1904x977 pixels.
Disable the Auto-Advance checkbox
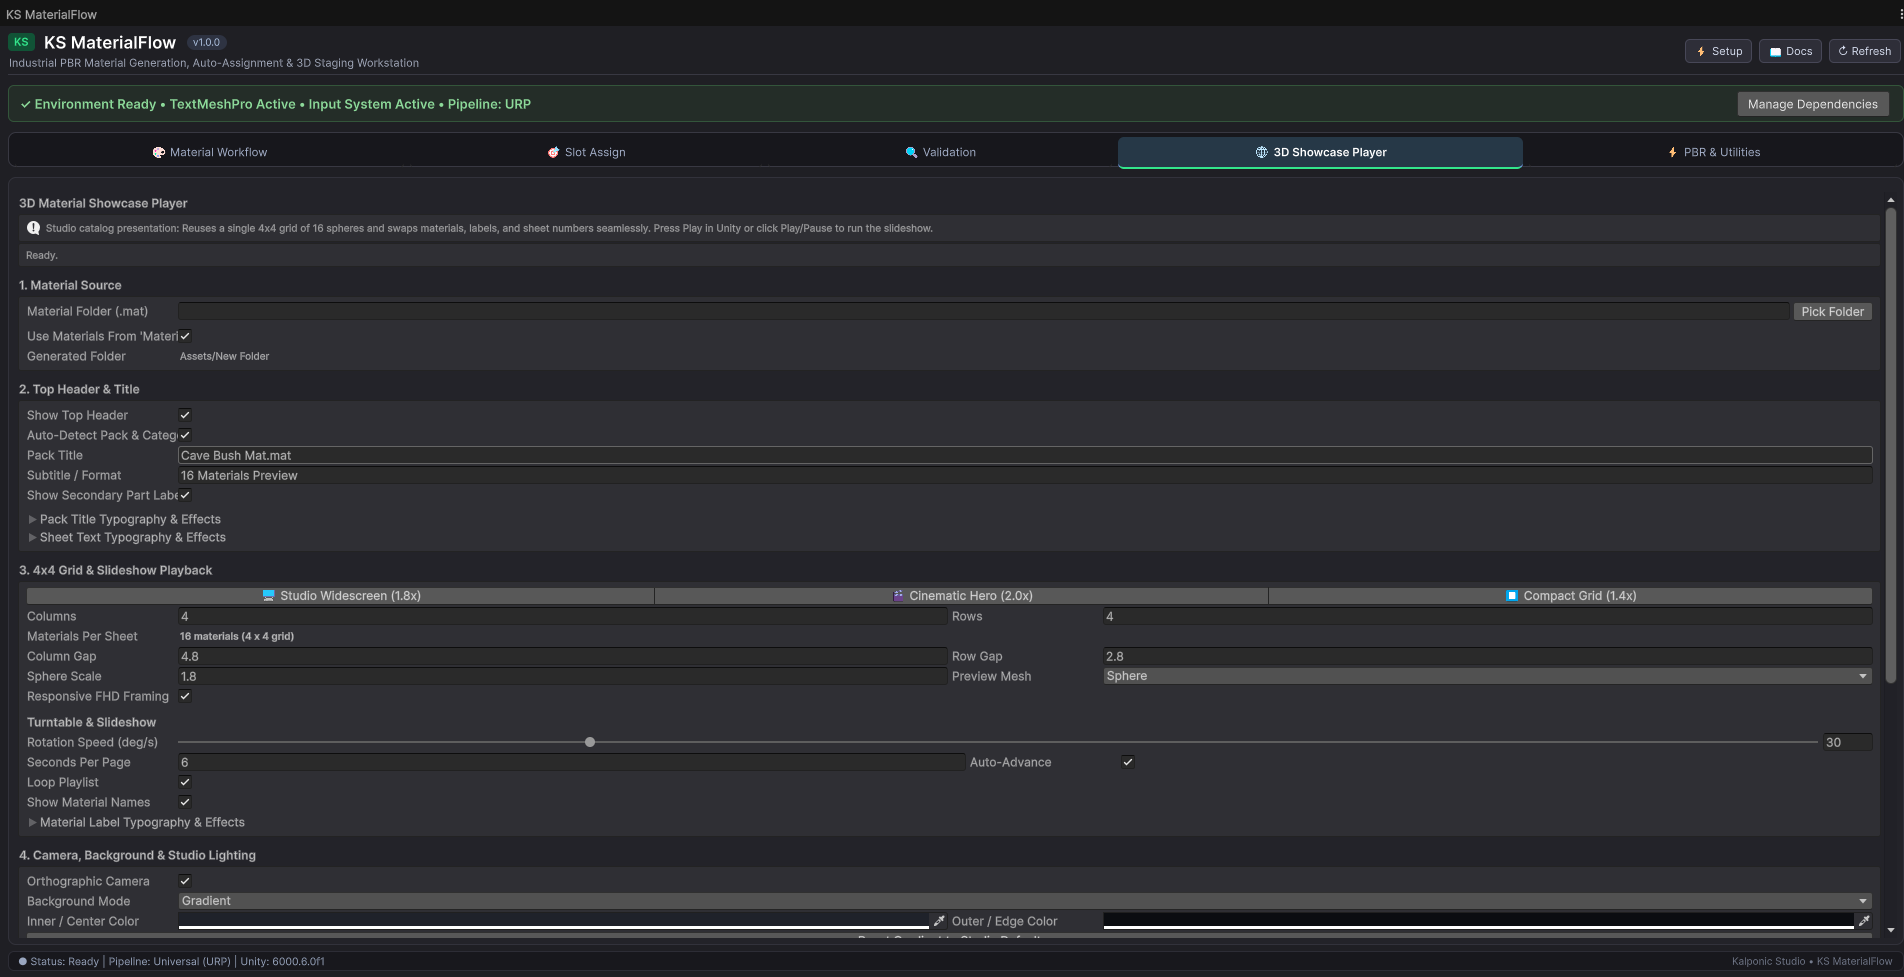1128,762
